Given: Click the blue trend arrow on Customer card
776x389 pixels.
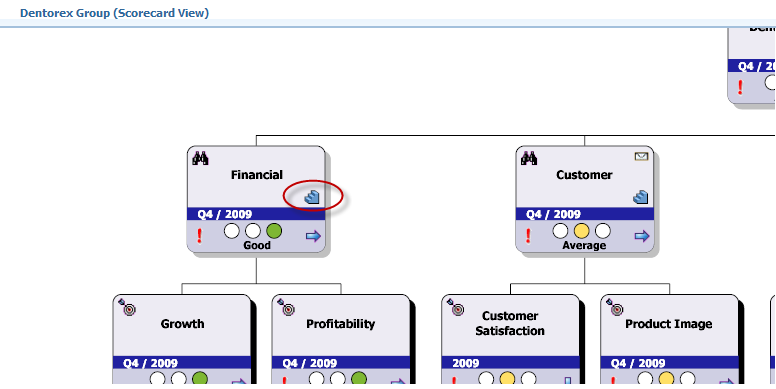Looking at the screenshot, I should (x=642, y=236).
